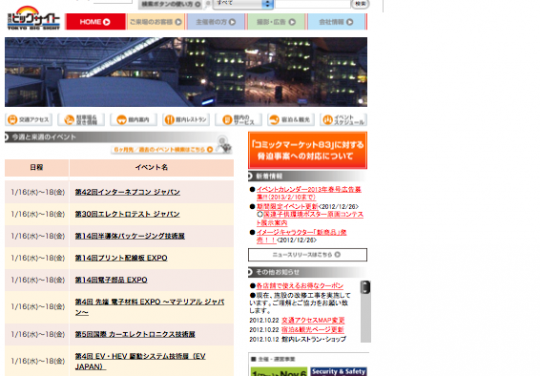Open the 交通アクセス train icon button
Screen dimensions: 540x376
pyautogui.click(x=29, y=119)
